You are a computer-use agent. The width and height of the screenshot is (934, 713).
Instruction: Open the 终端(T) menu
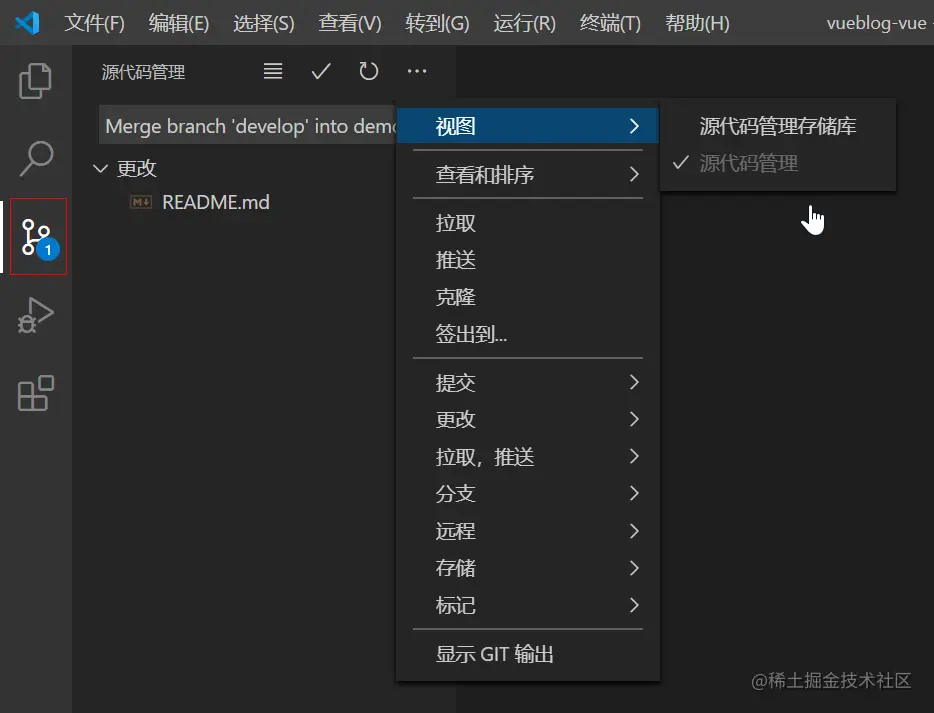click(610, 23)
